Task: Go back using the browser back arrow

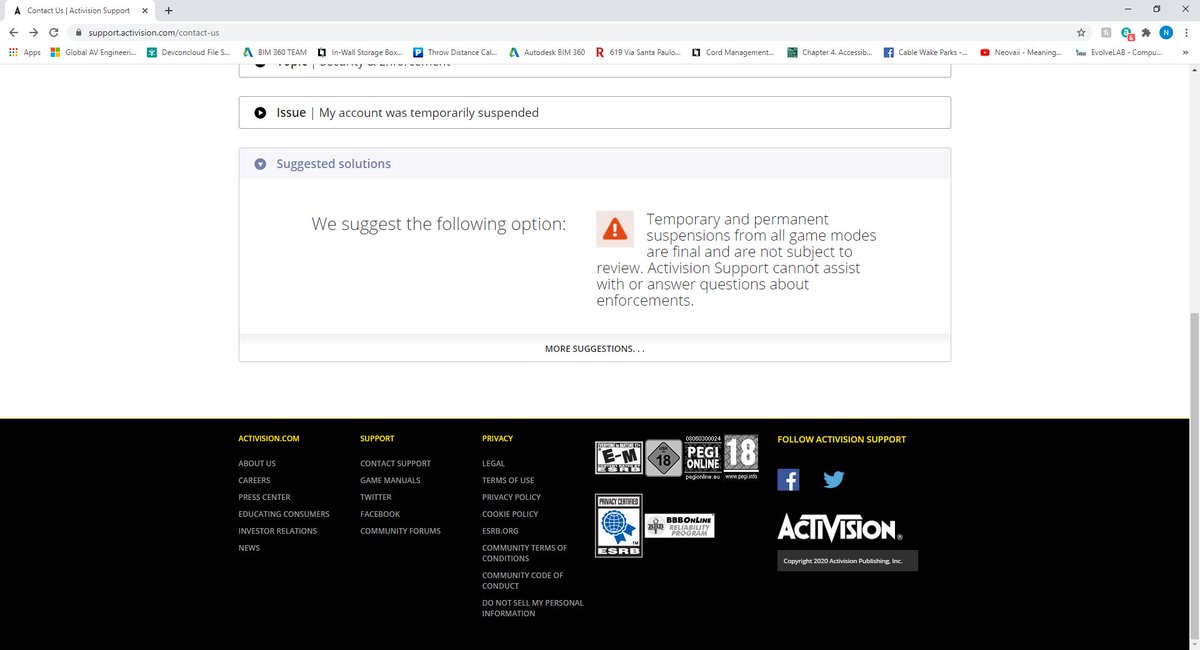Action: (x=14, y=32)
